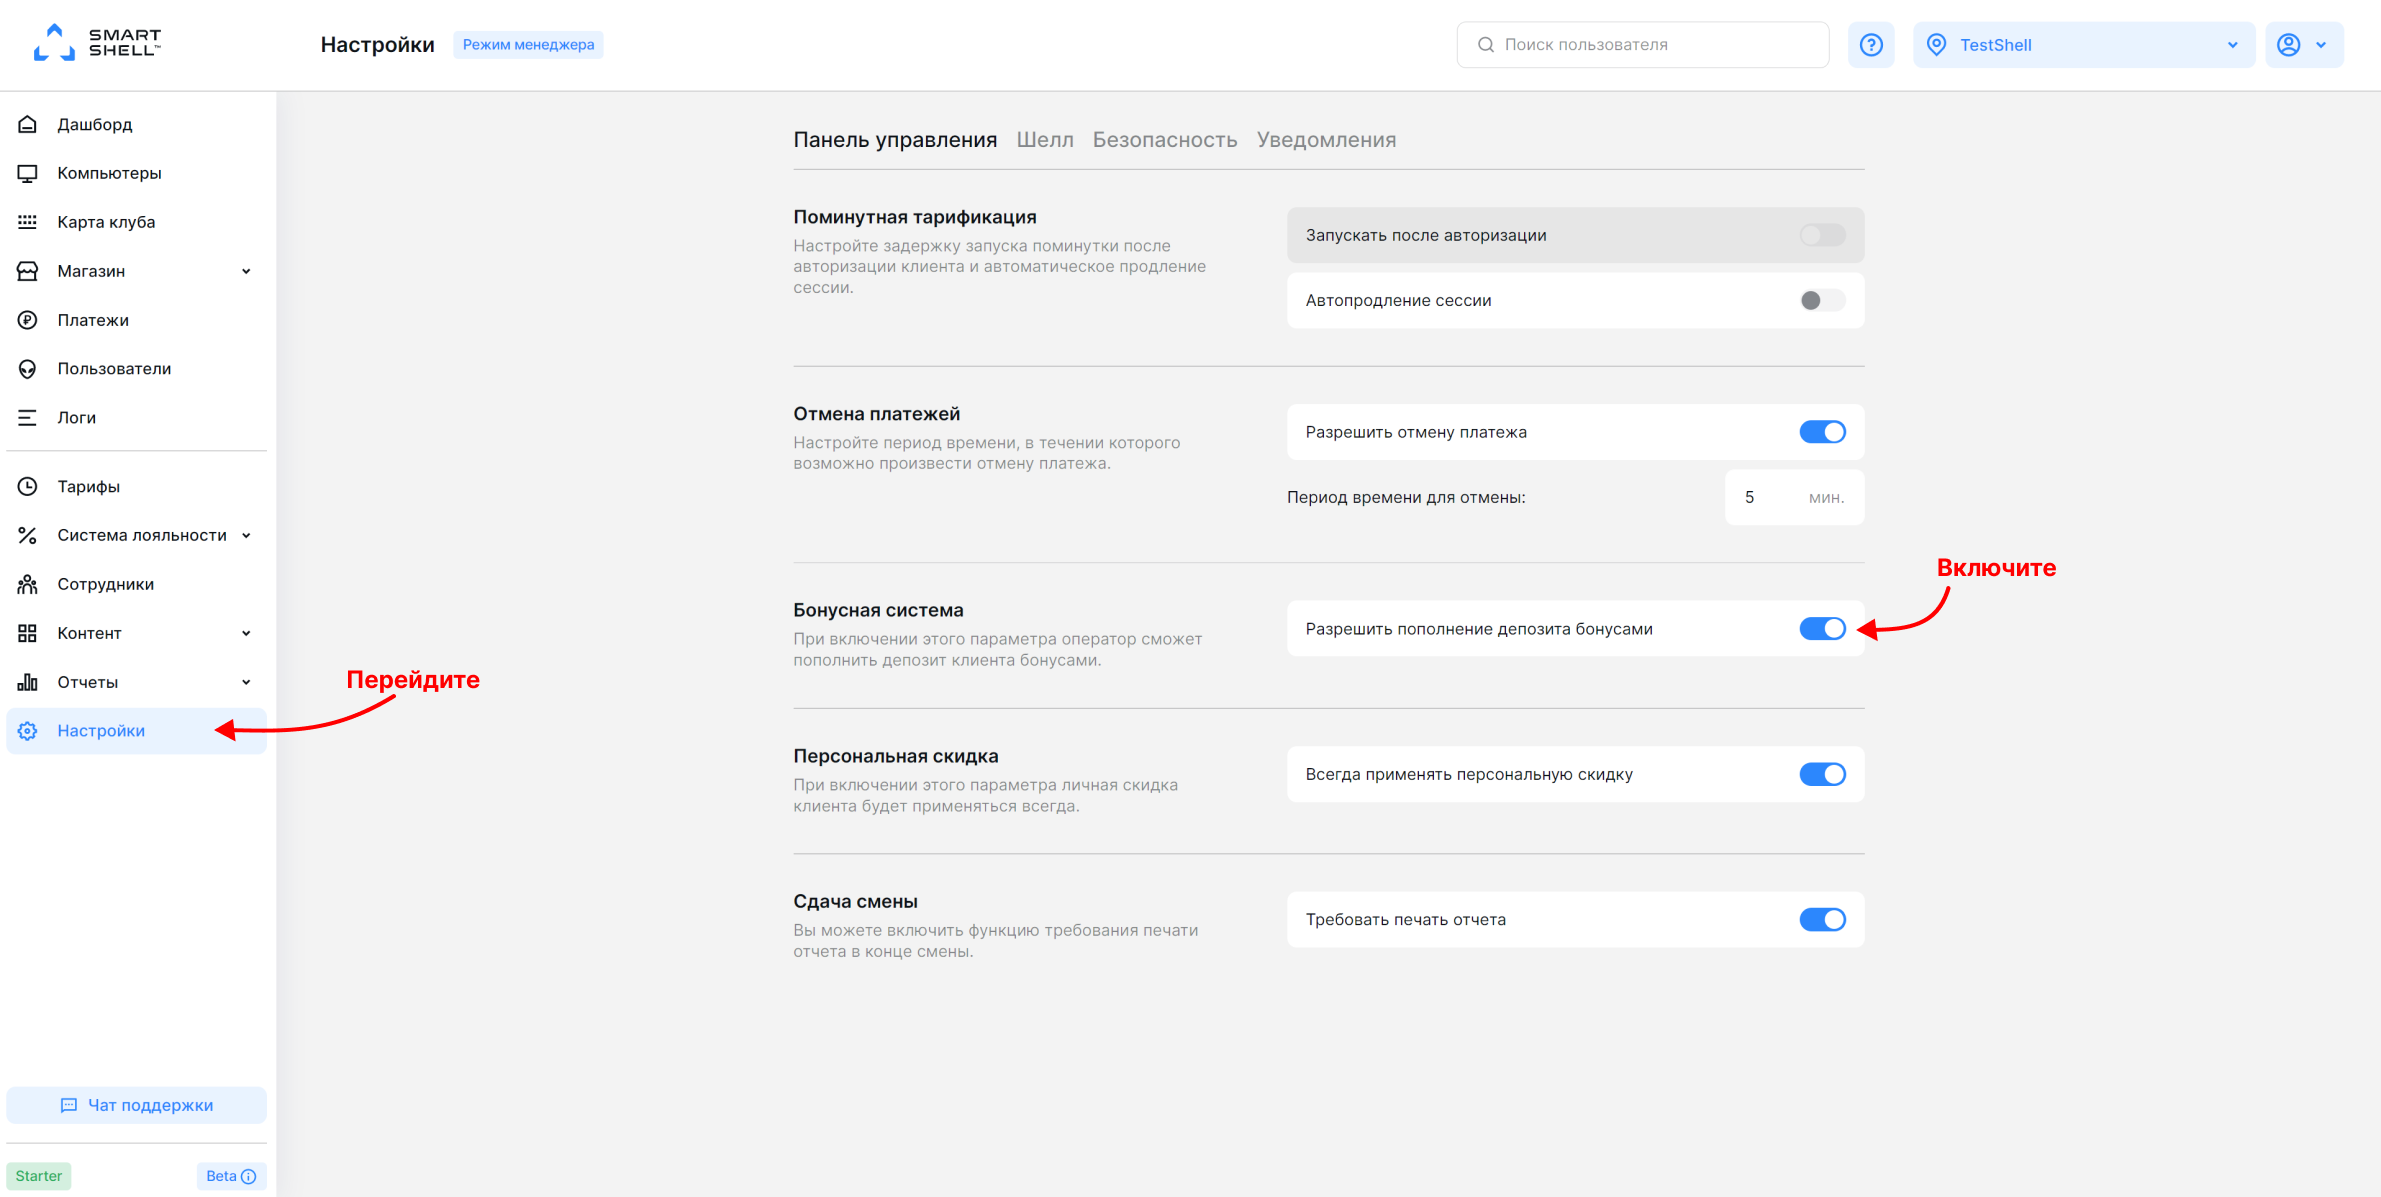Expand the Магазин submenu chevron

coord(246,271)
